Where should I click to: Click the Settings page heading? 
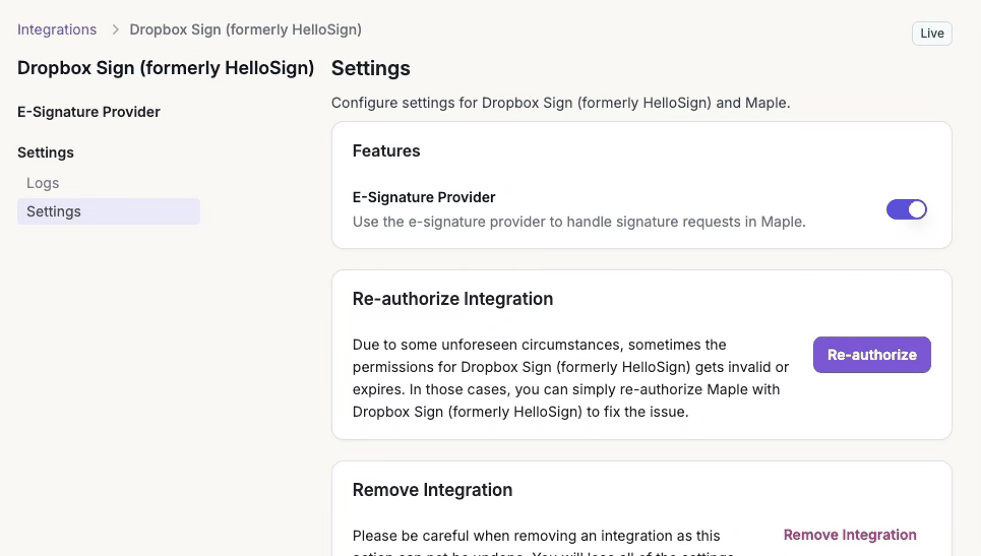(x=370, y=68)
